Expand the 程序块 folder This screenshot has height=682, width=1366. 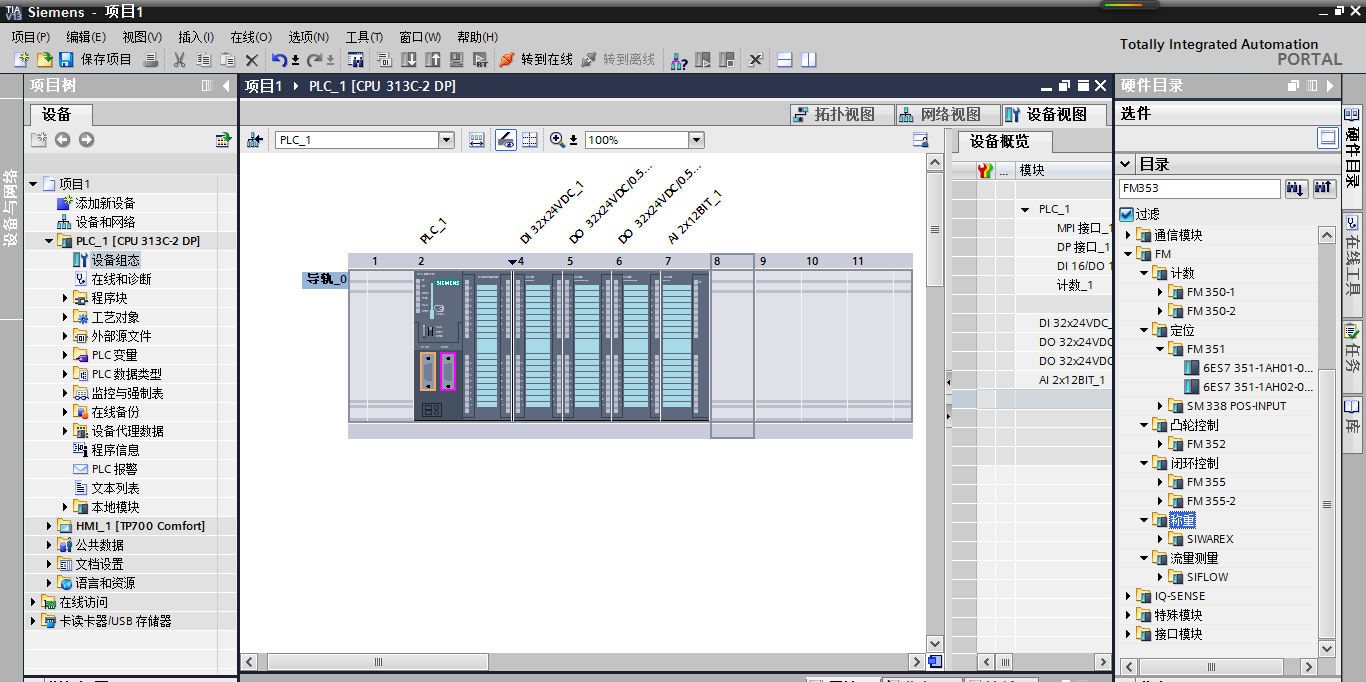[x=66, y=298]
